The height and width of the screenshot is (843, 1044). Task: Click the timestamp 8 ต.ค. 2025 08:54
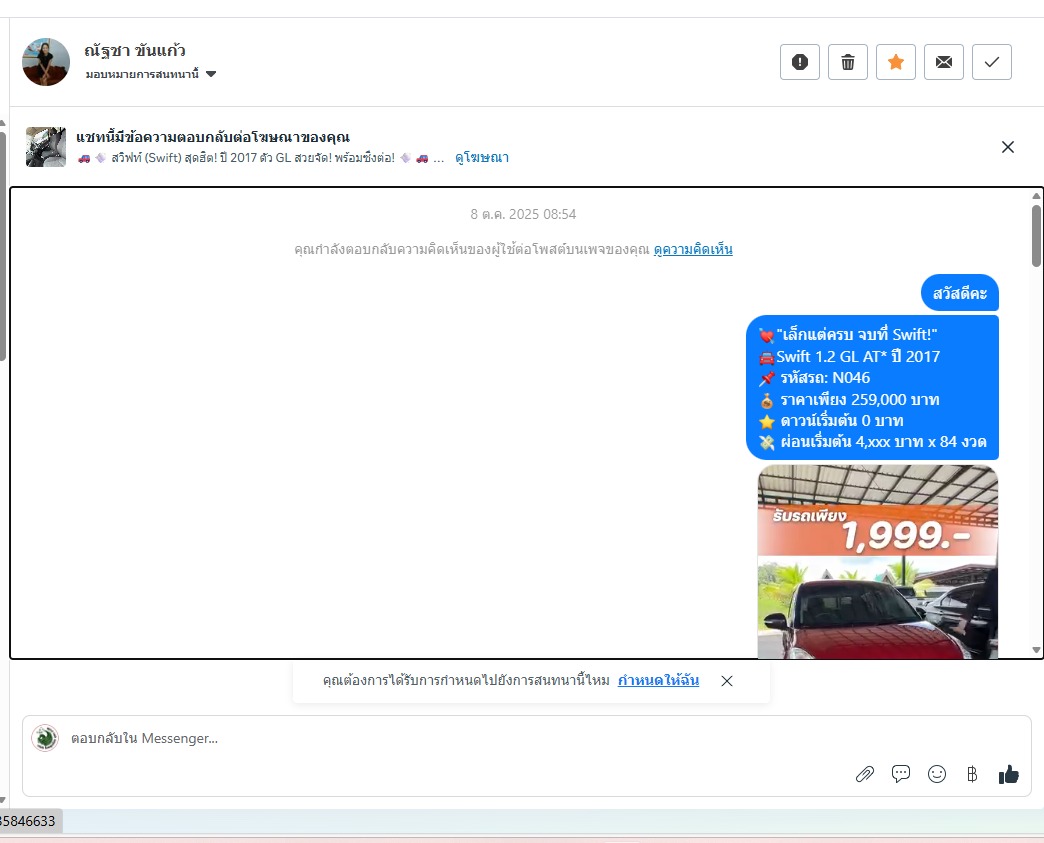[x=523, y=214]
